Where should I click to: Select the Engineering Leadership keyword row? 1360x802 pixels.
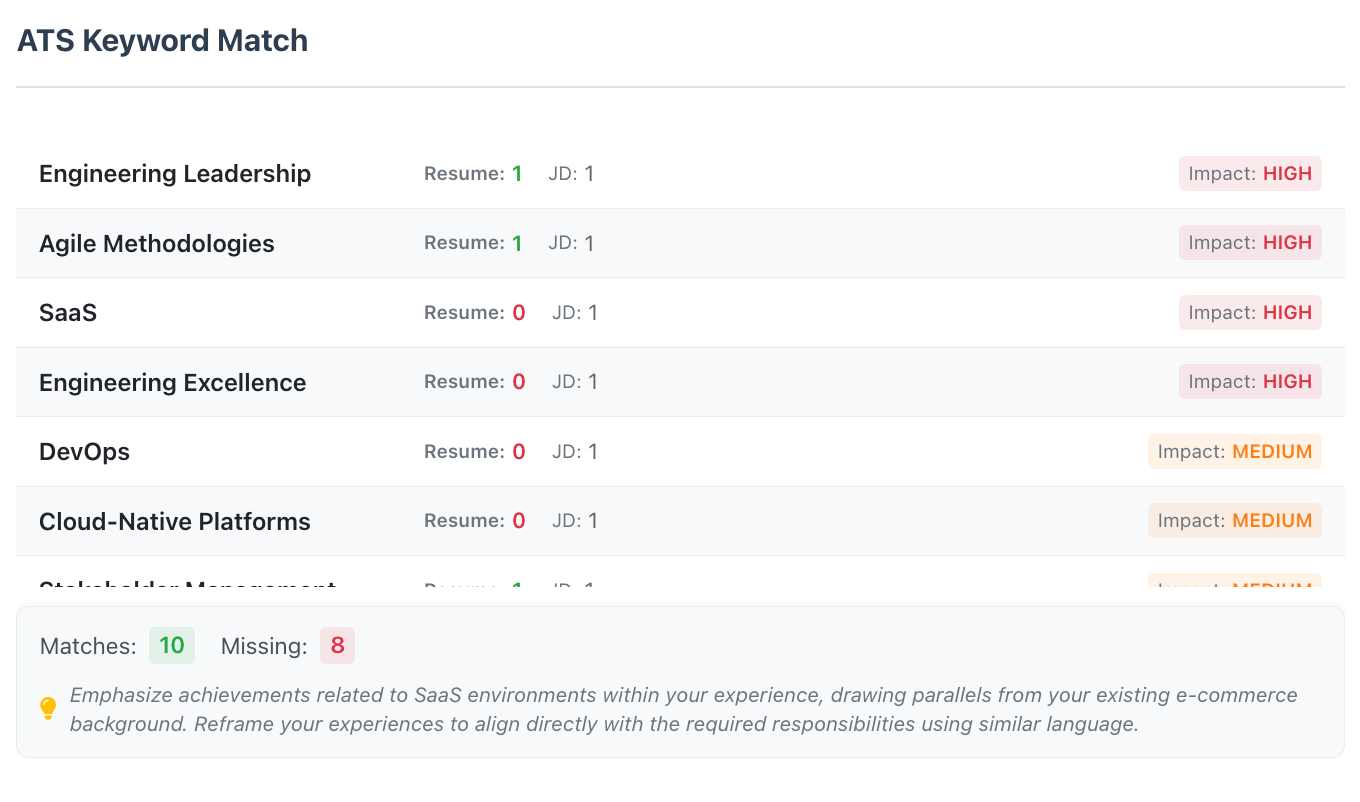click(x=175, y=174)
